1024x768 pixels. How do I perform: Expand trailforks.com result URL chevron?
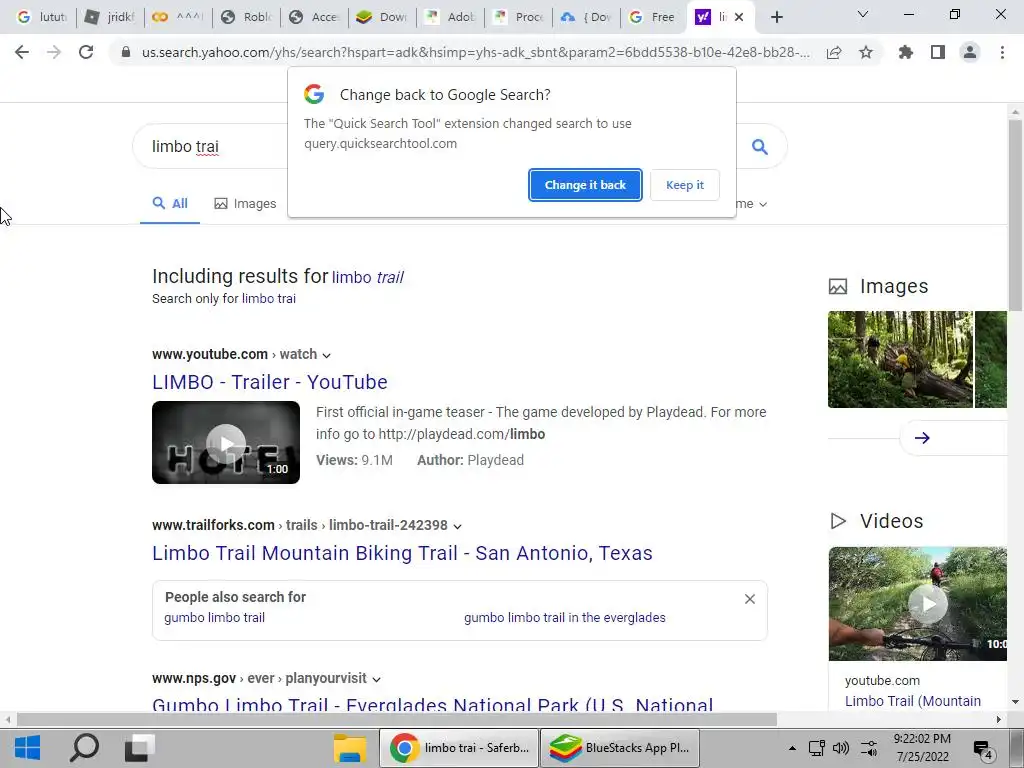tap(457, 526)
